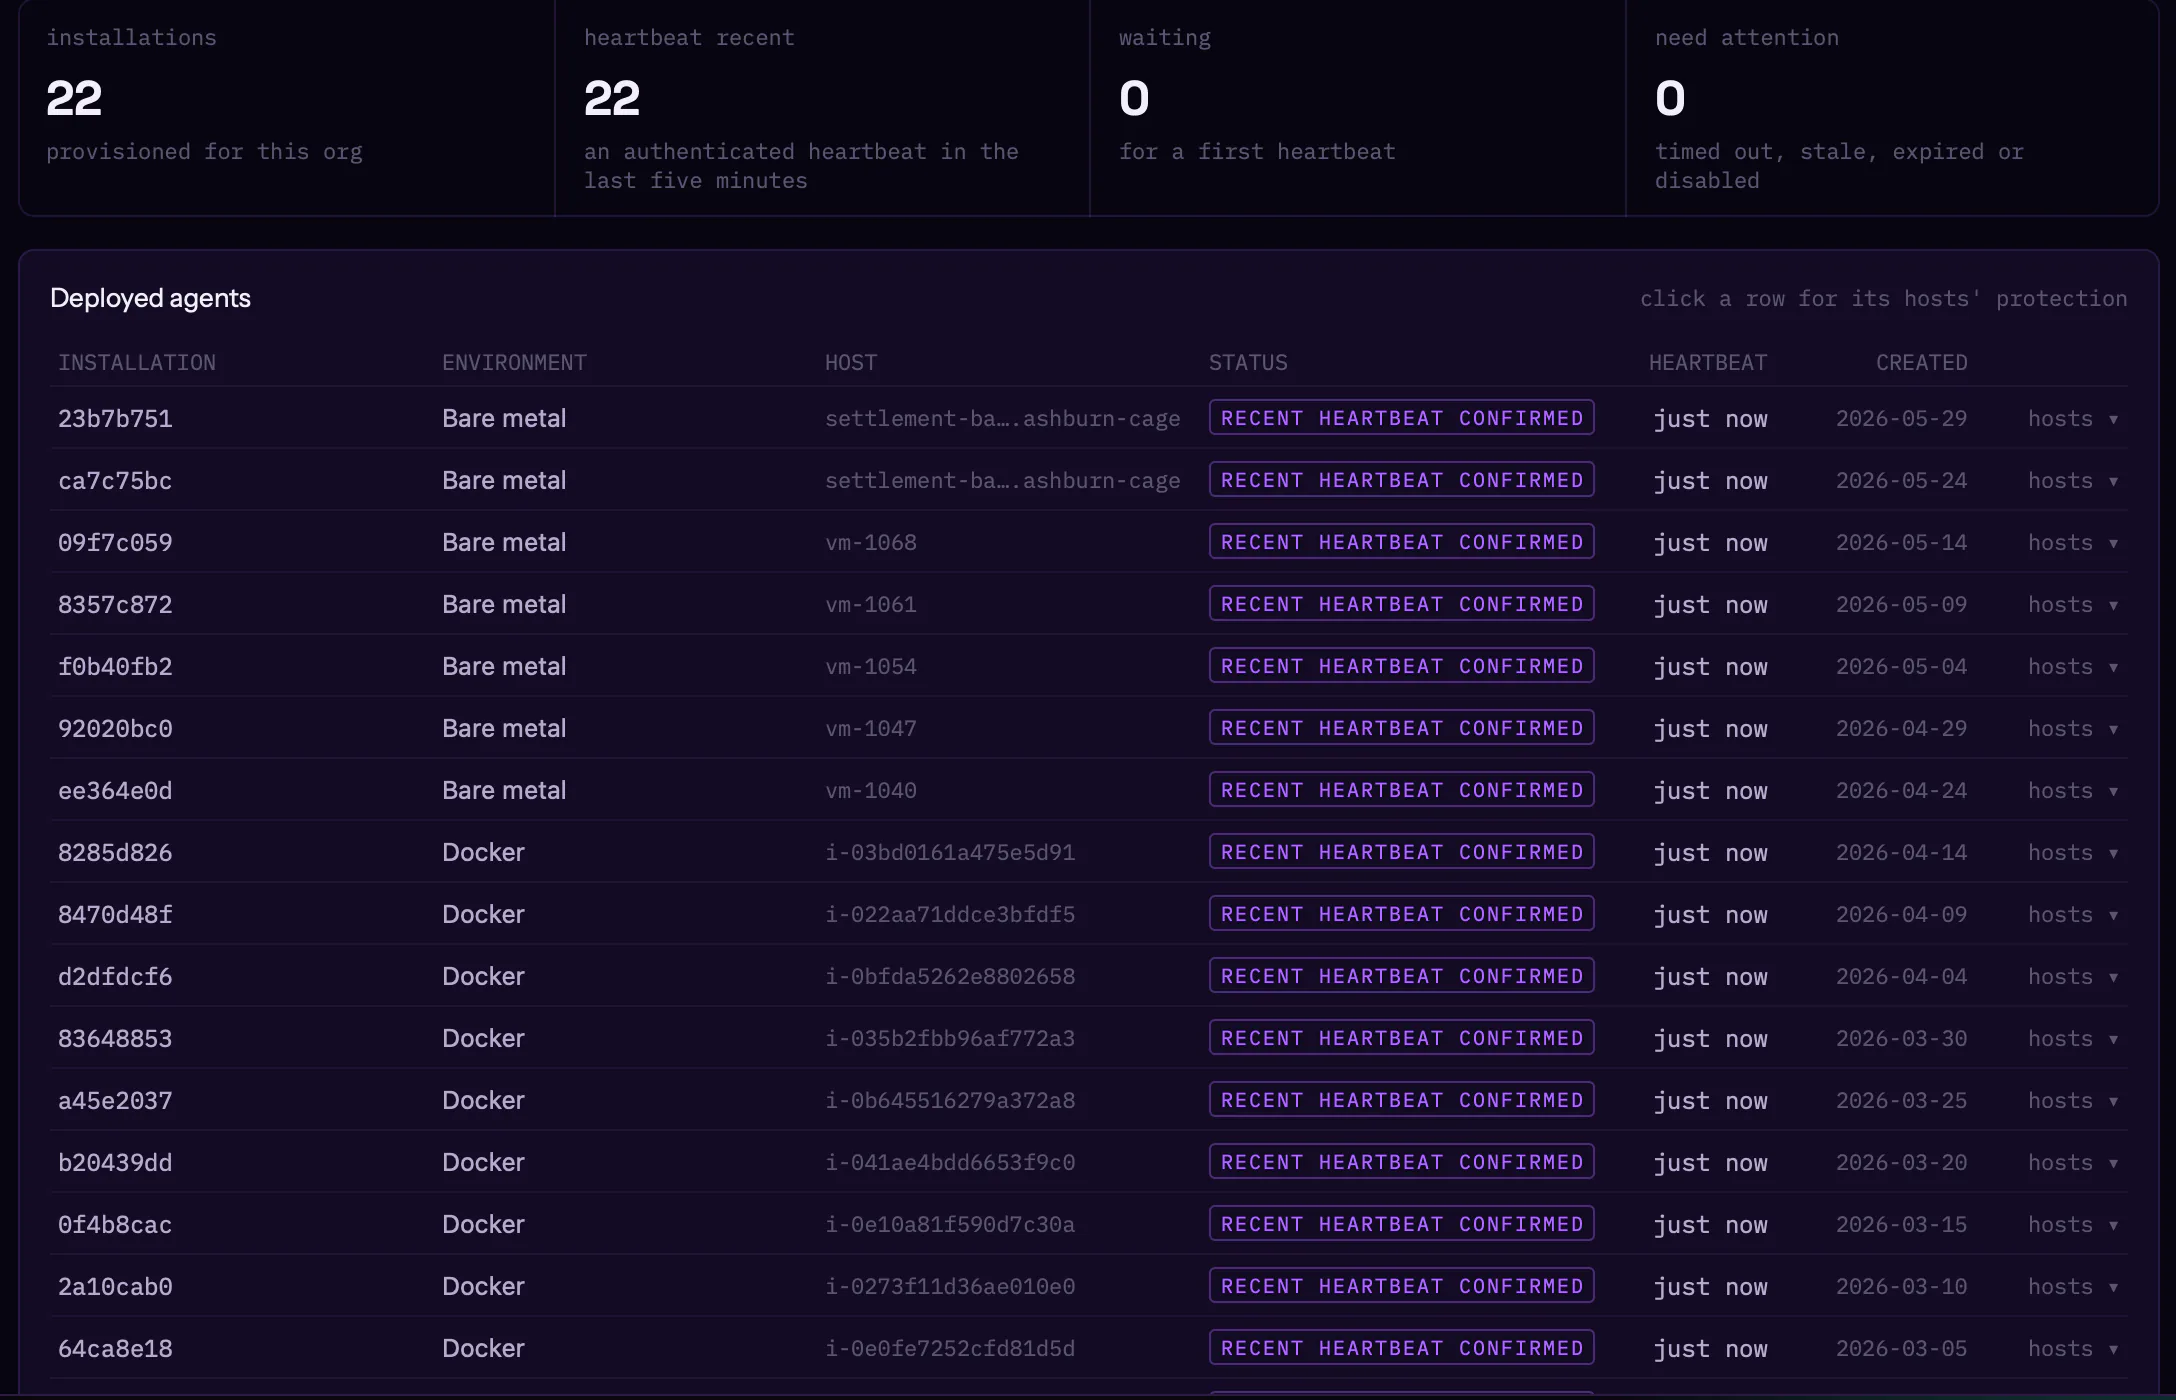Expand hosts for installation 64ca8e18
This screenshot has width=2176, height=1400.
[x=2073, y=1349]
